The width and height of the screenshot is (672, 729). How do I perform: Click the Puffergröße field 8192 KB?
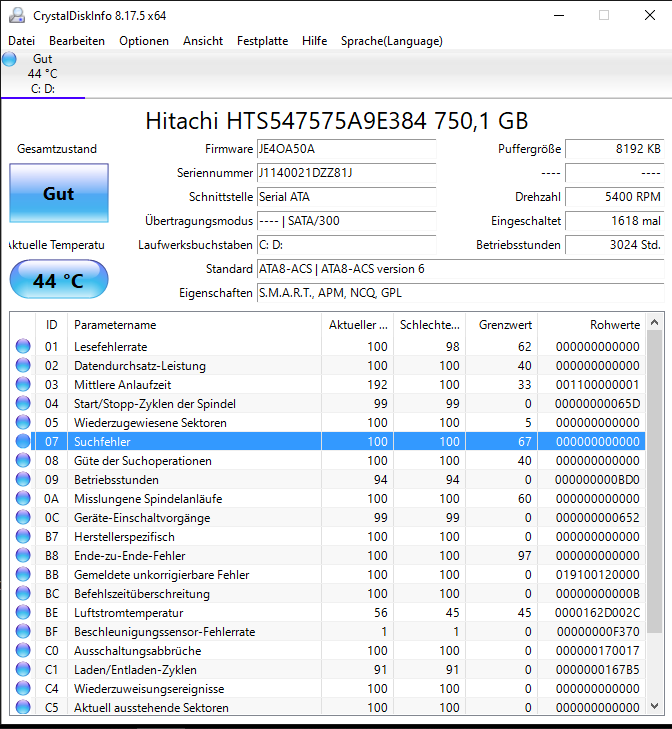(615, 149)
